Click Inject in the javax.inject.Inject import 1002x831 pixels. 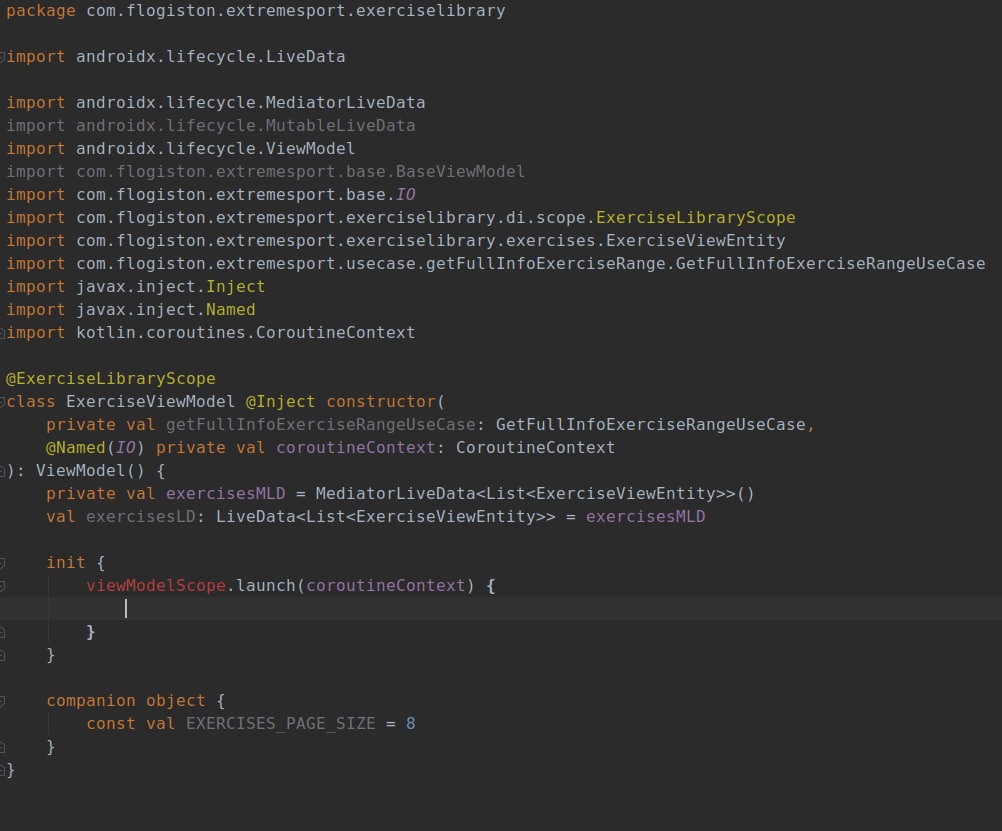(x=235, y=287)
